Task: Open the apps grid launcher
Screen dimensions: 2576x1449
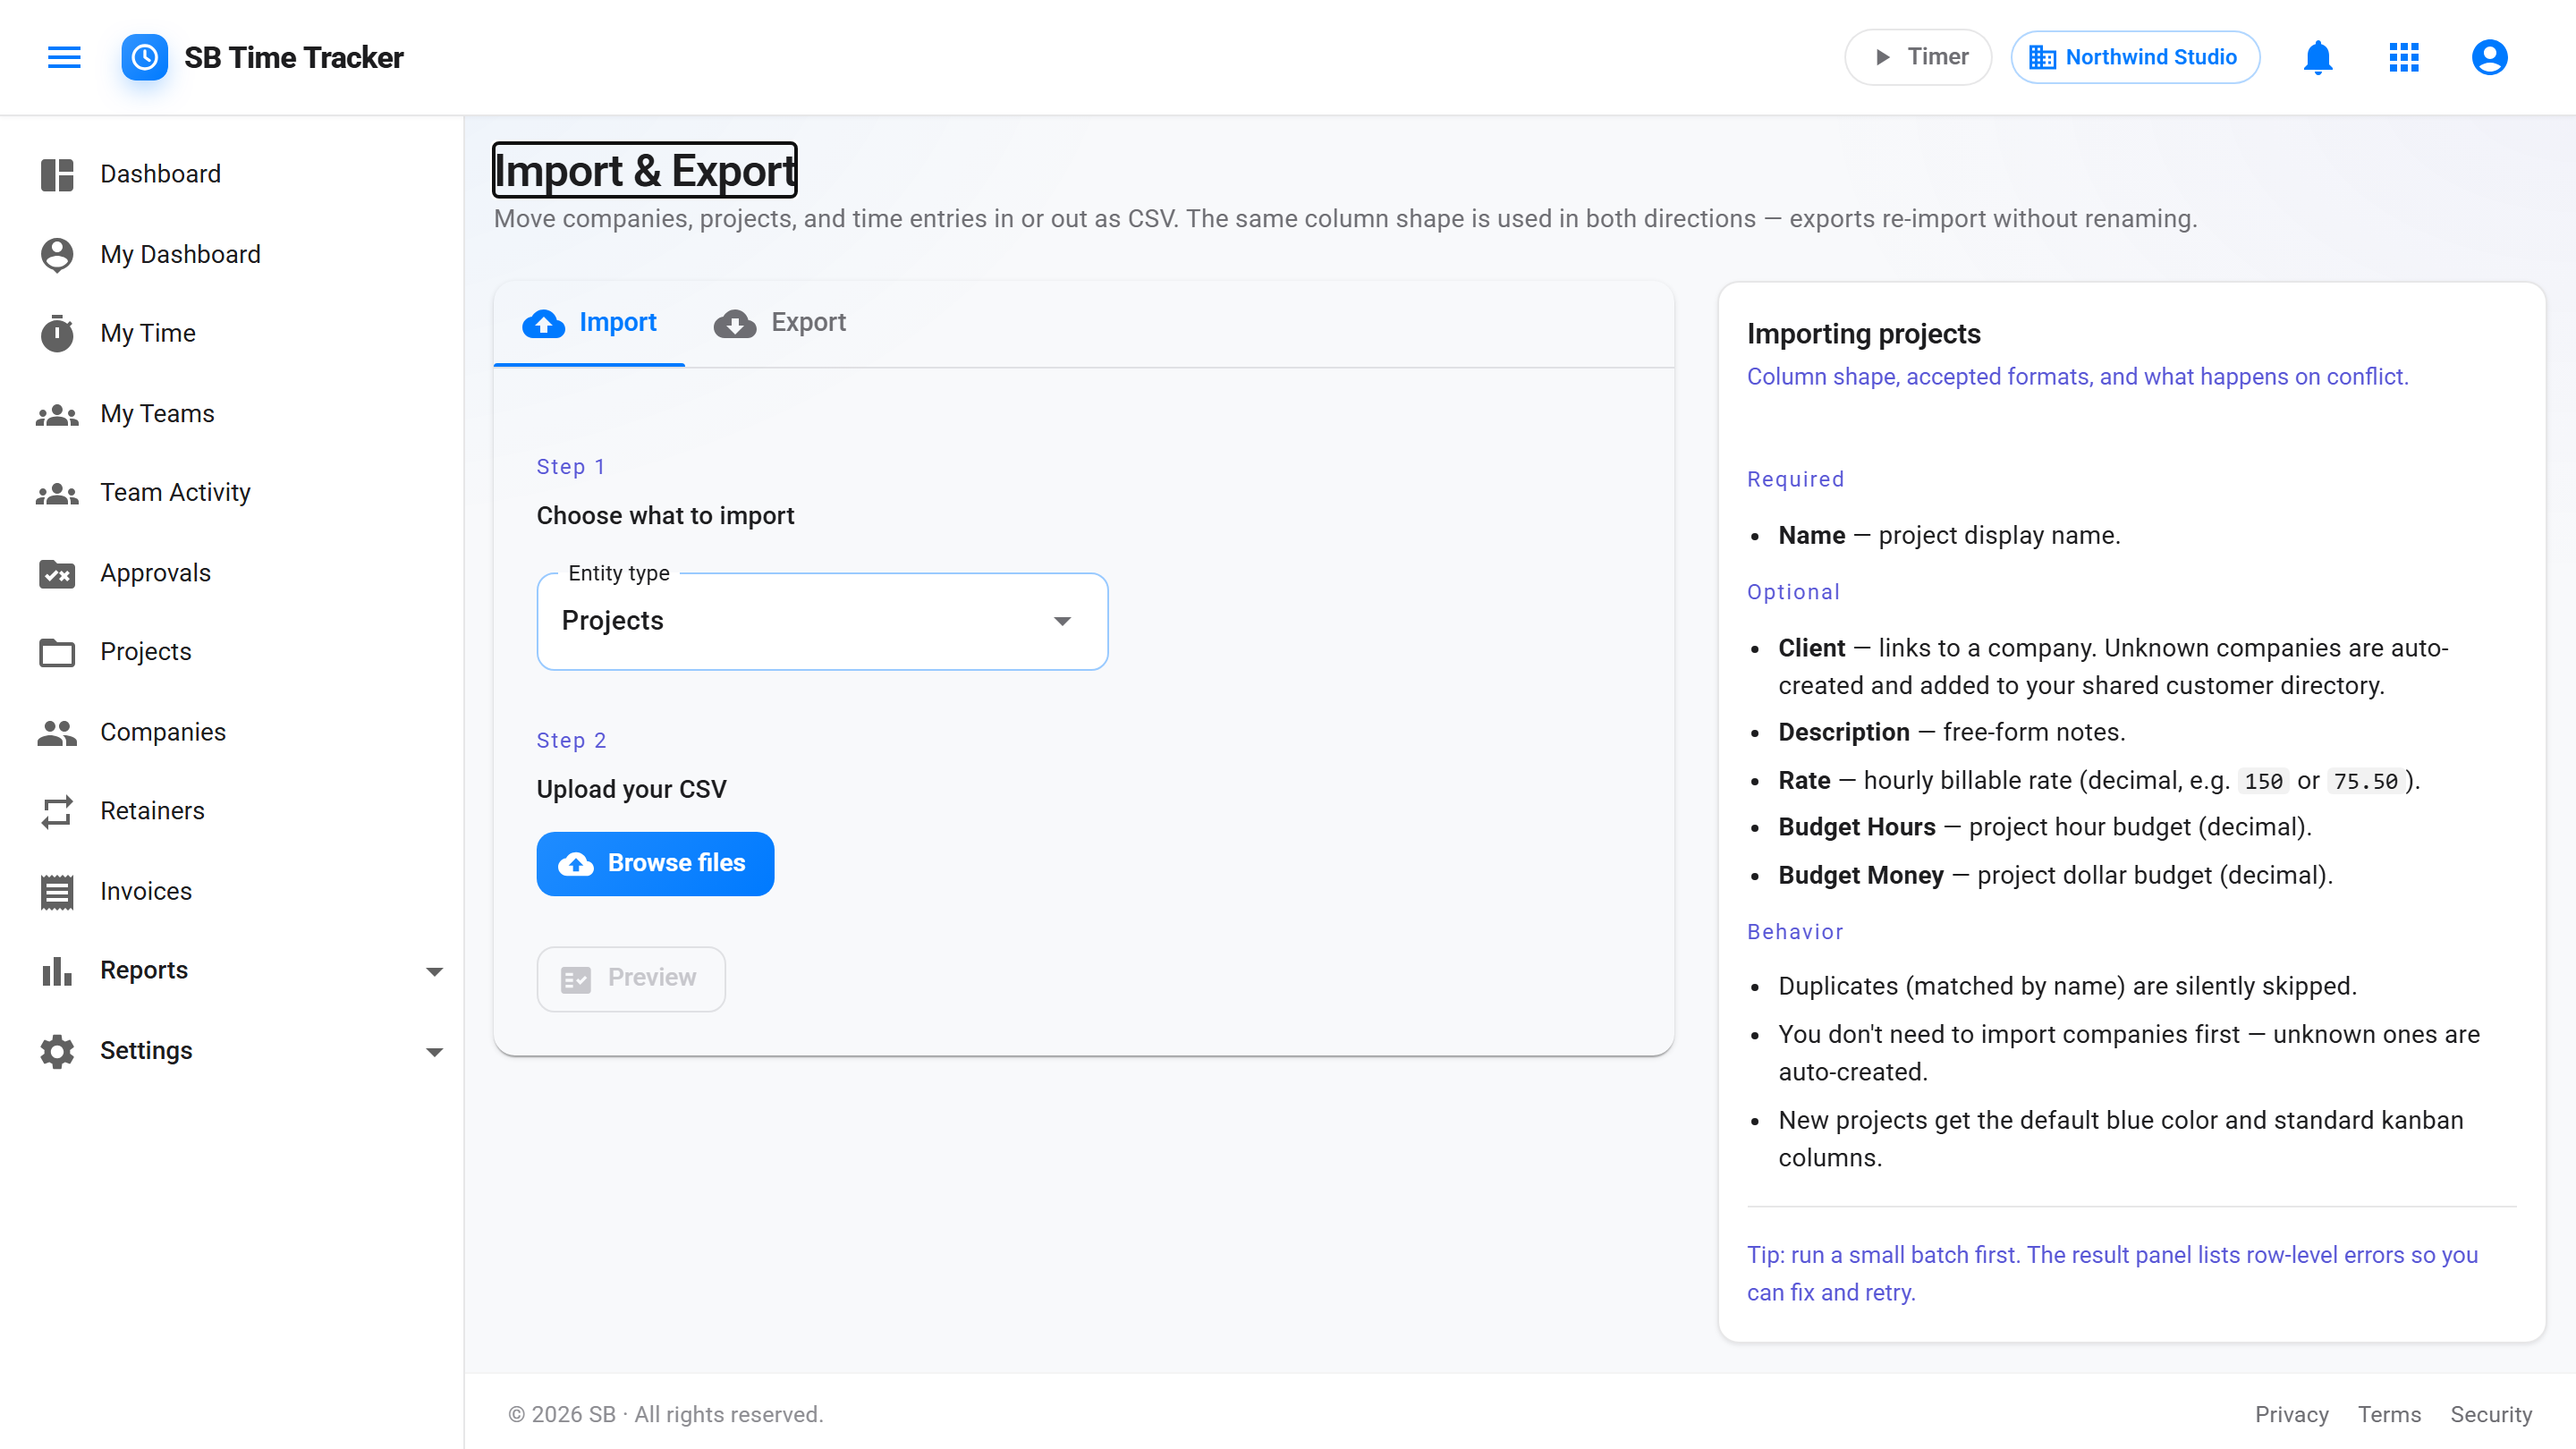Action: tap(2404, 57)
